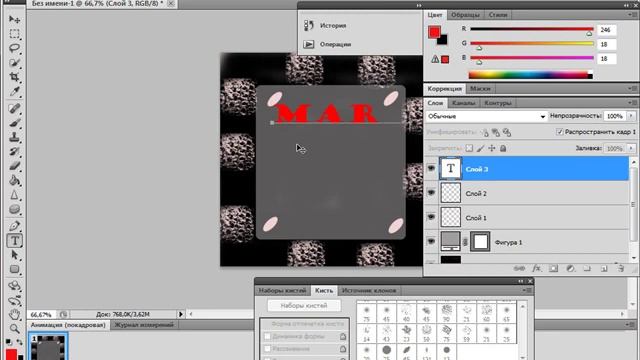Click the Наборы кистей button in Brush panel

[304, 305]
